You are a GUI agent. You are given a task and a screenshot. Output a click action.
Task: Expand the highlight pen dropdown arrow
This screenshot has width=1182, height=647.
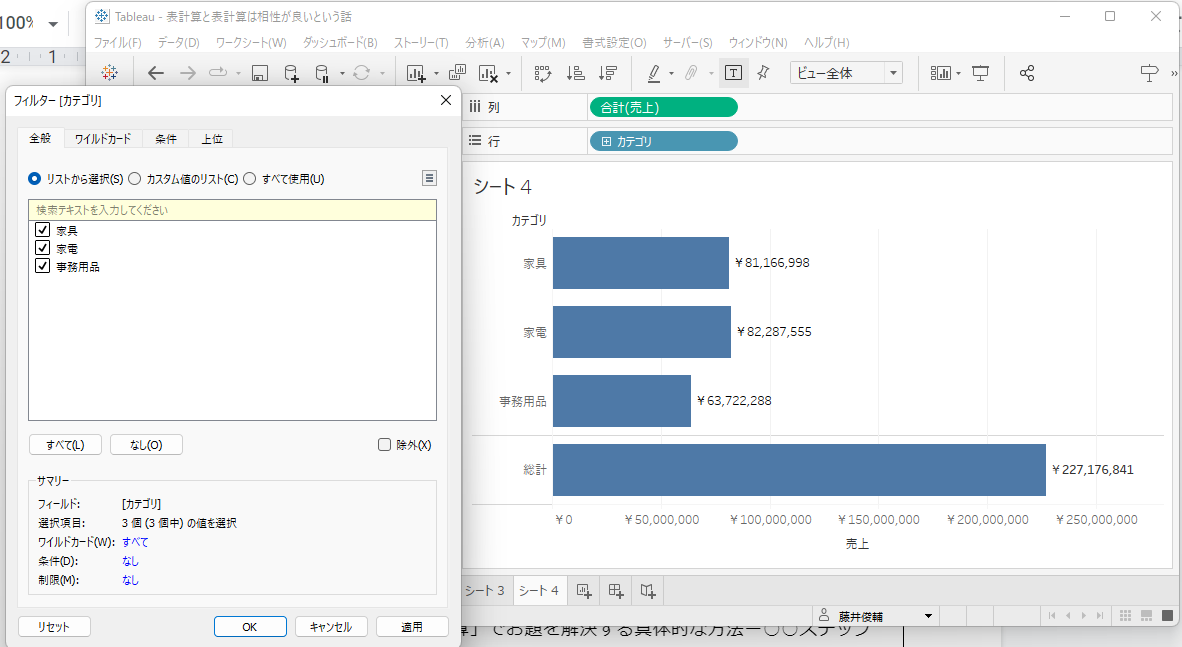click(x=671, y=74)
